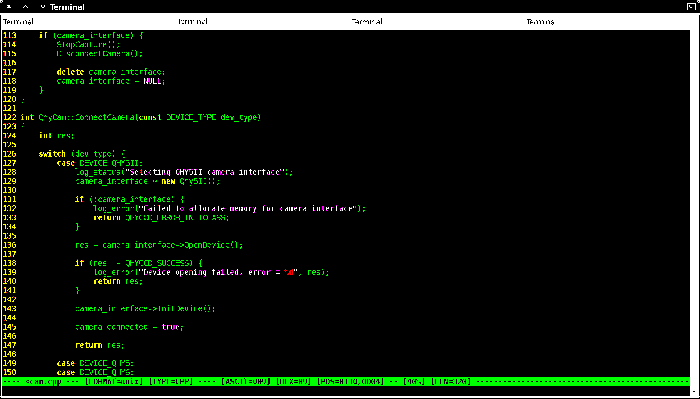Image resolution: width=700 pixels, height=399 pixels.
Task: Click 'return res;' on line 147
Action: click(100, 345)
